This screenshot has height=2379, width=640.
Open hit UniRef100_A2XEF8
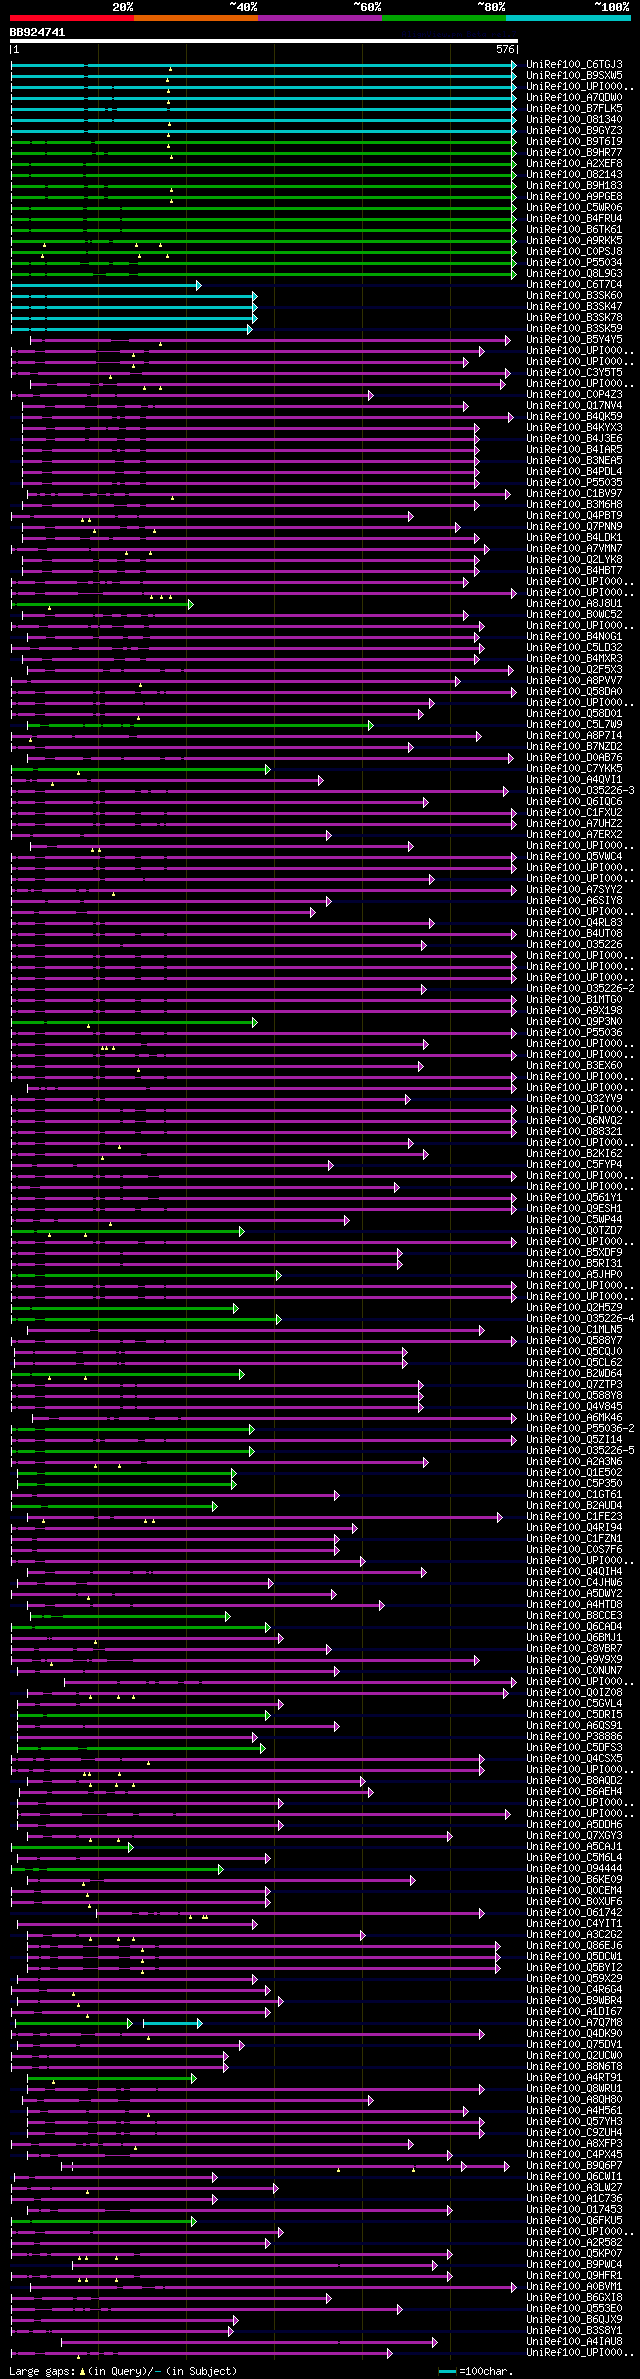coord(574,164)
